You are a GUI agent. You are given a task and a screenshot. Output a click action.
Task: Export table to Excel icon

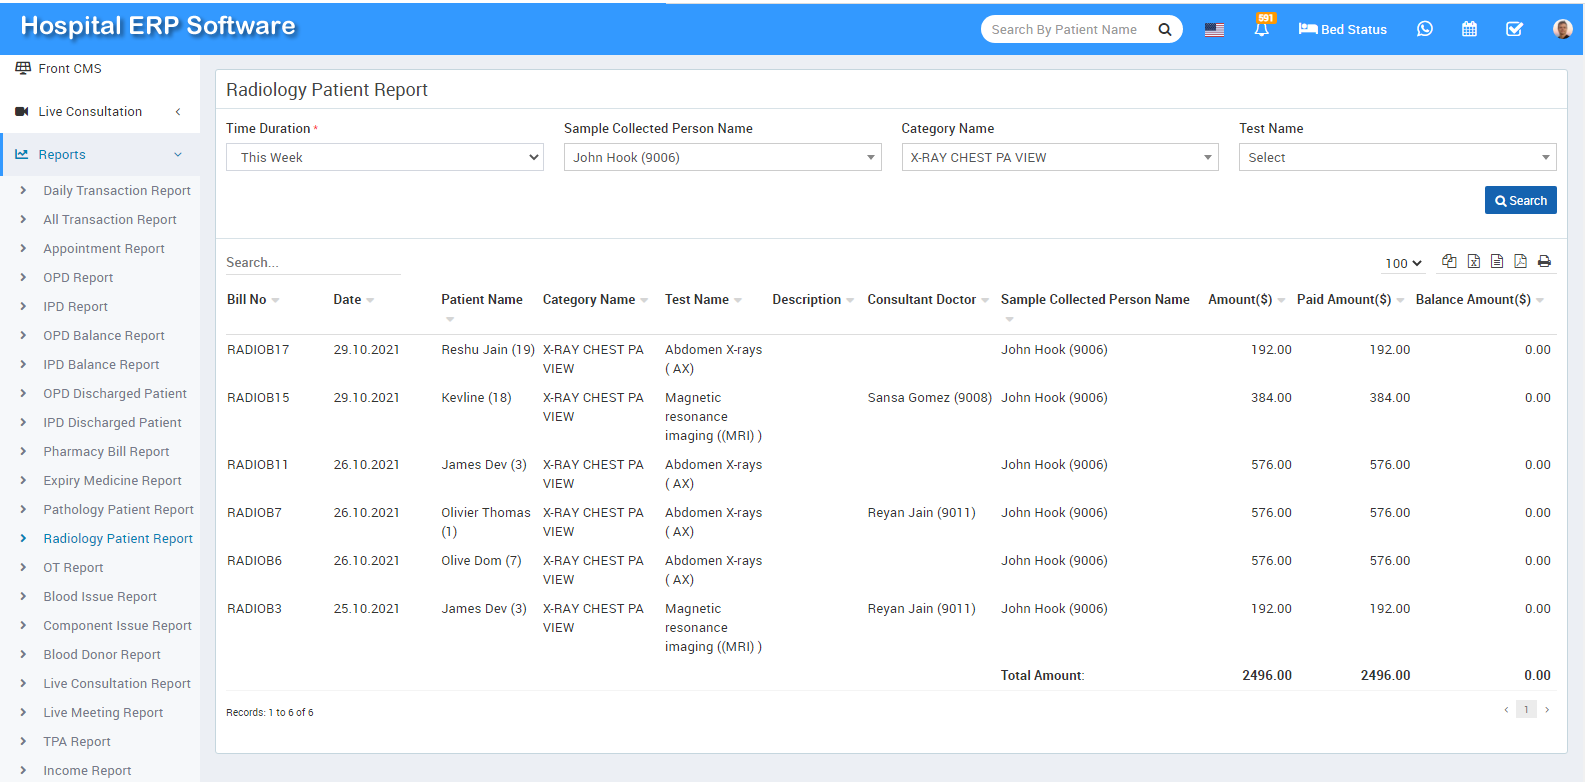(1473, 262)
